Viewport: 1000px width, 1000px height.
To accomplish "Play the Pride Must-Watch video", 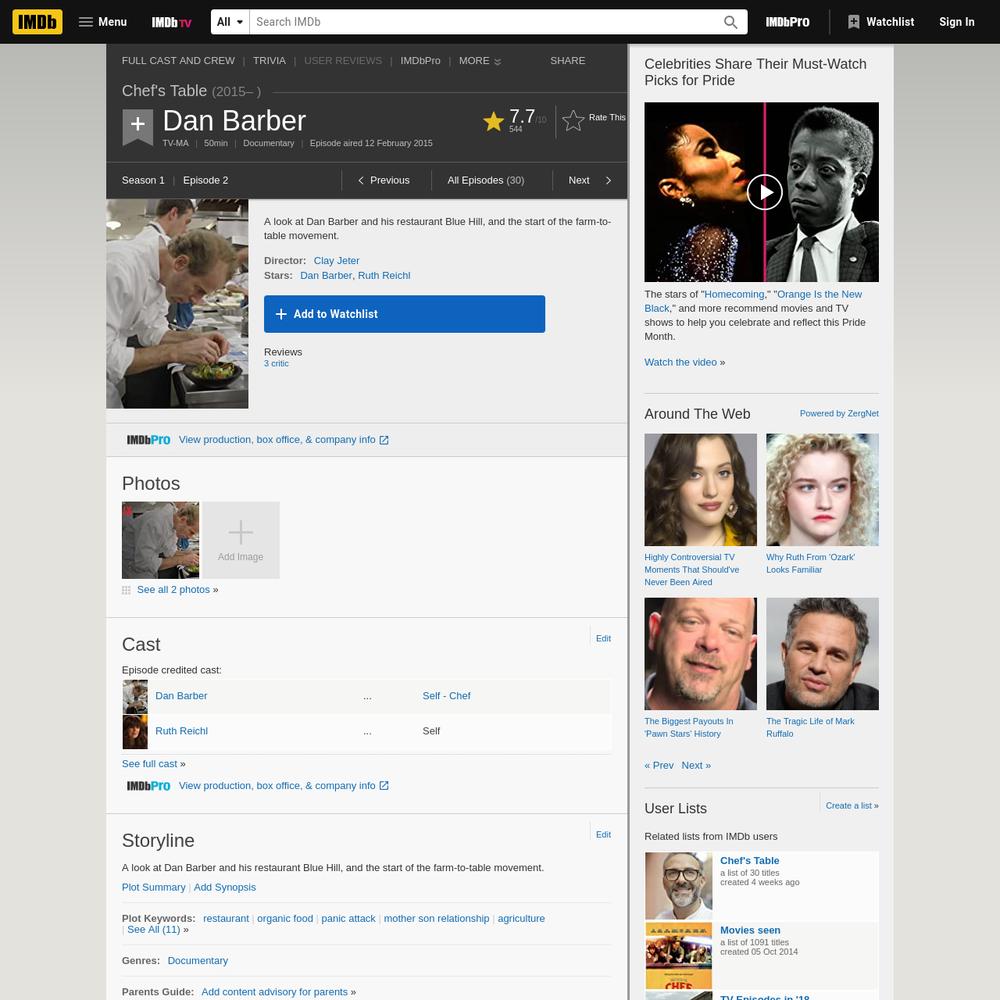I will (764, 192).
